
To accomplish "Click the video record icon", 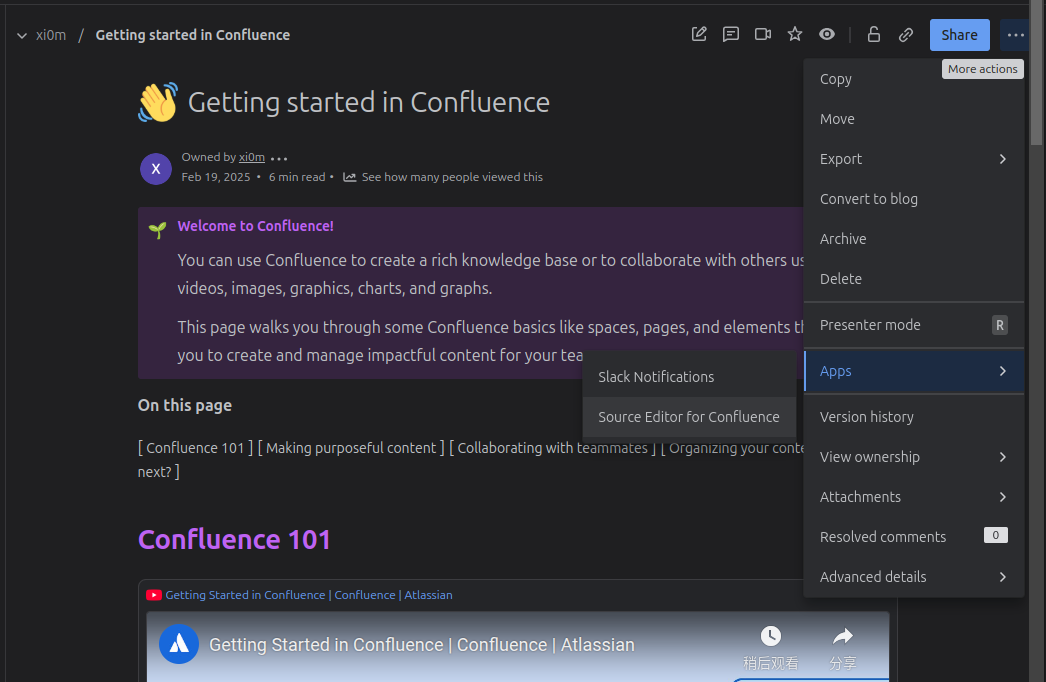I will click(x=762, y=34).
